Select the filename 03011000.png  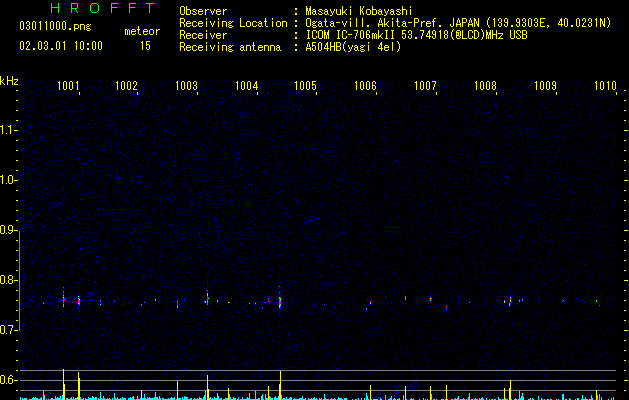point(55,26)
